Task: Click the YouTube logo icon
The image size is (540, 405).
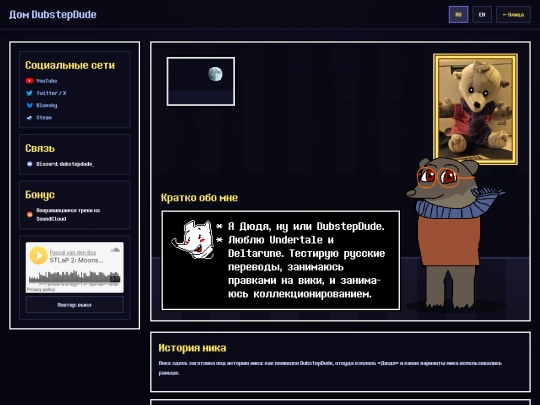Action: pos(29,81)
